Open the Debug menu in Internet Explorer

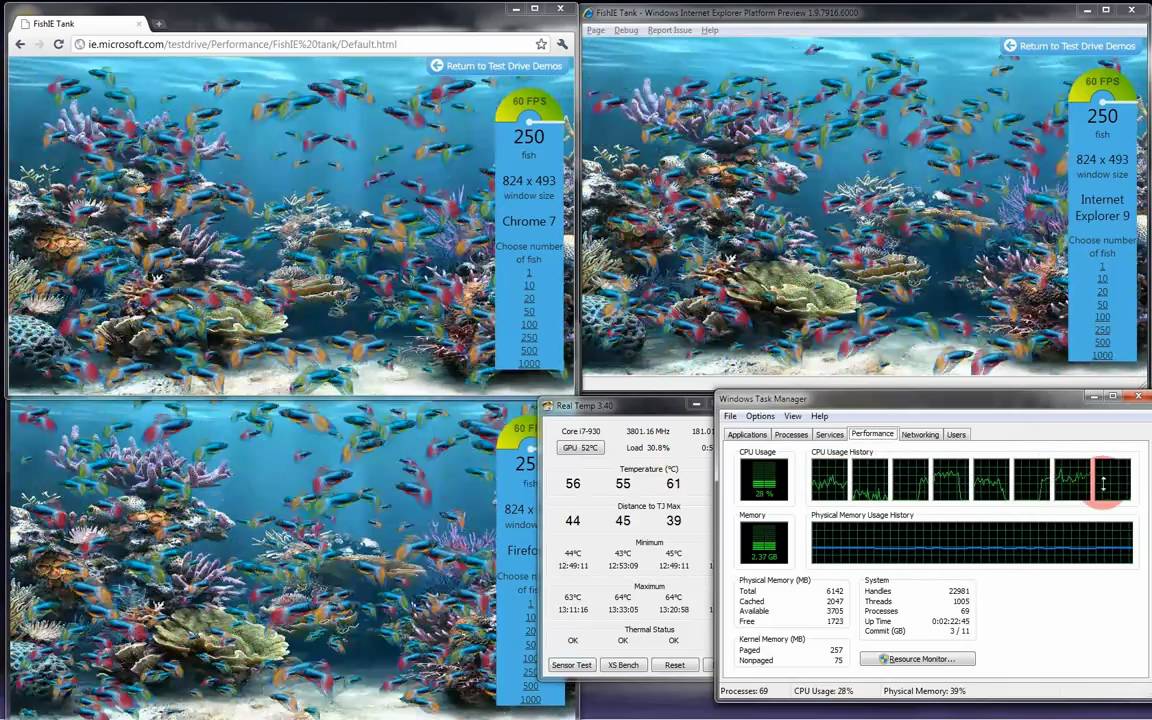point(626,30)
